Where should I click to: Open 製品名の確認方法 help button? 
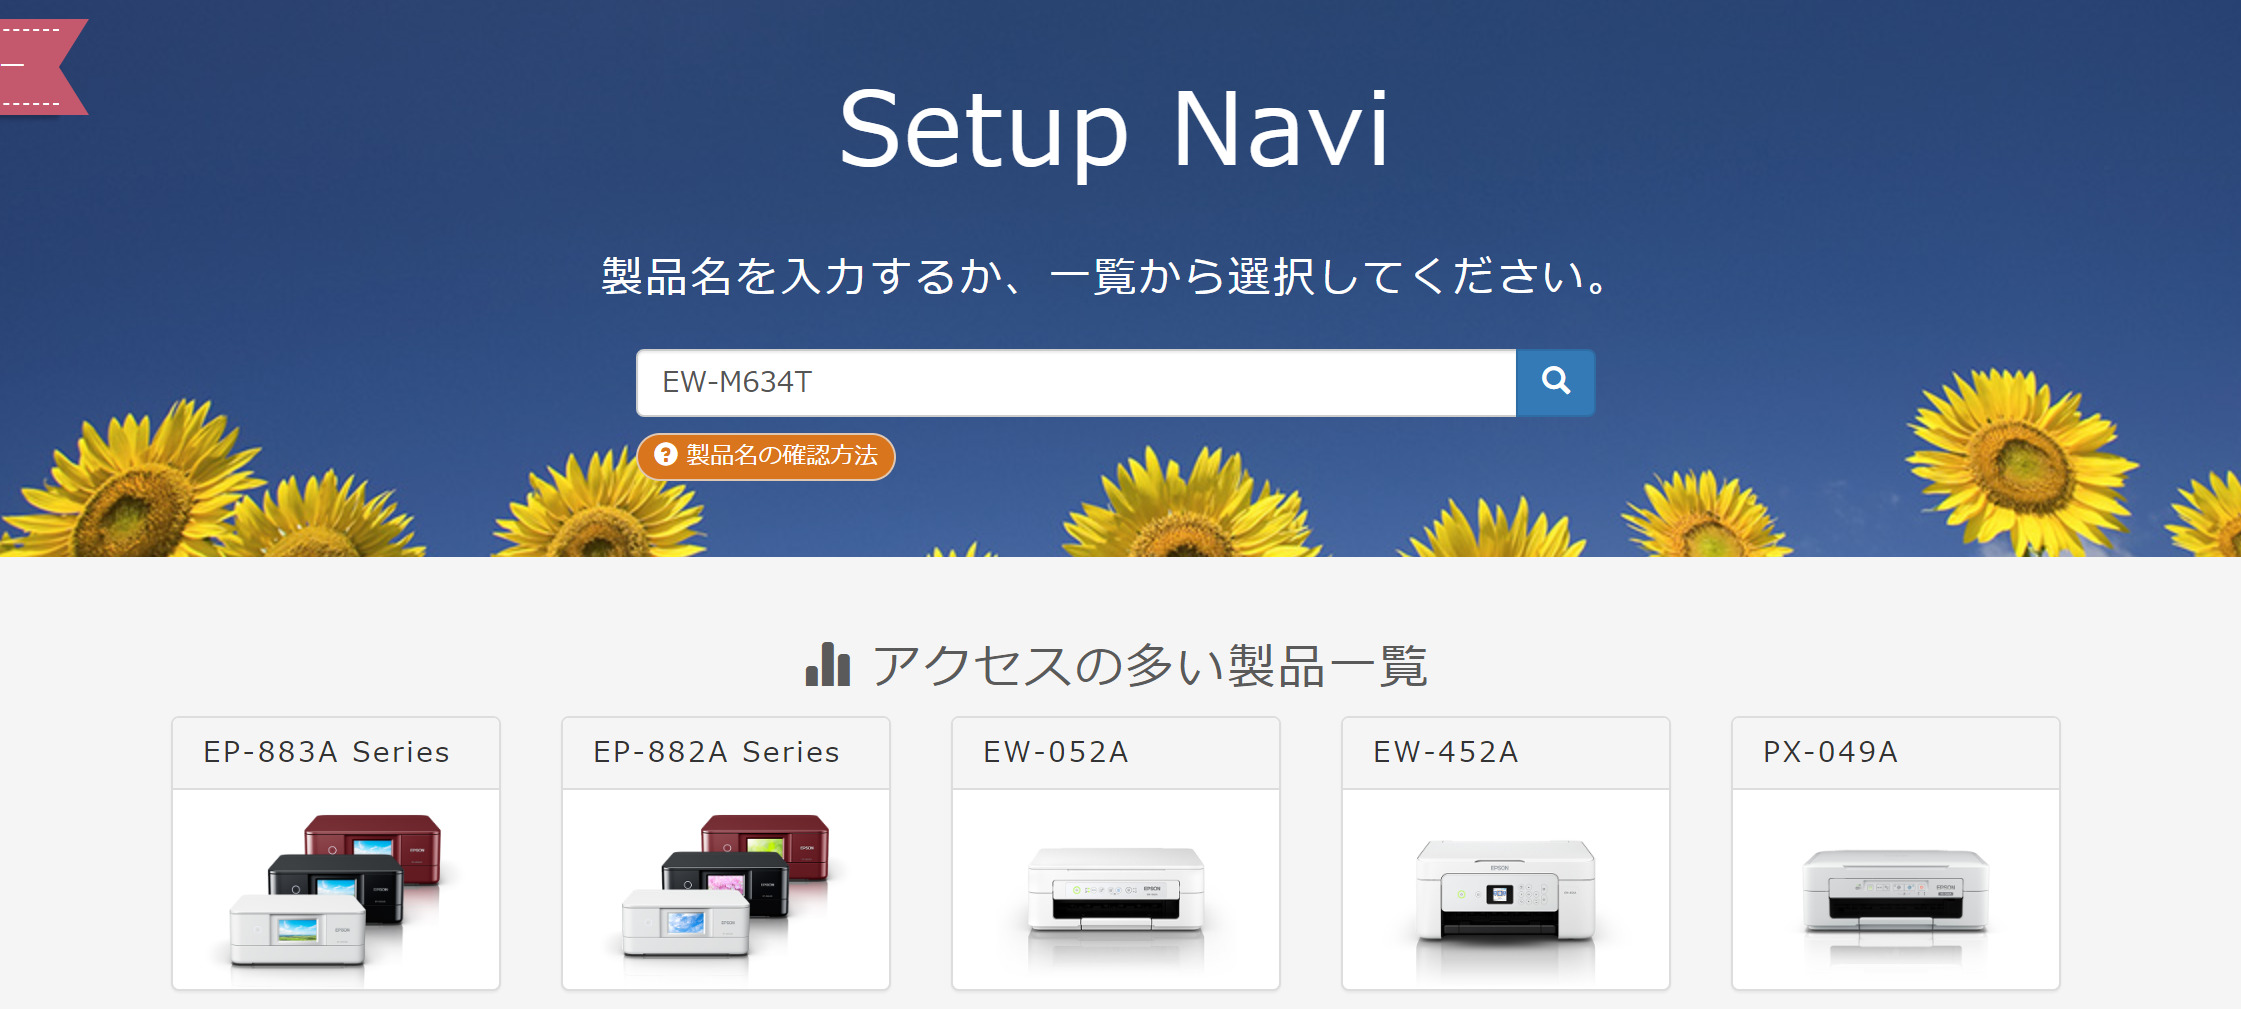coord(766,456)
